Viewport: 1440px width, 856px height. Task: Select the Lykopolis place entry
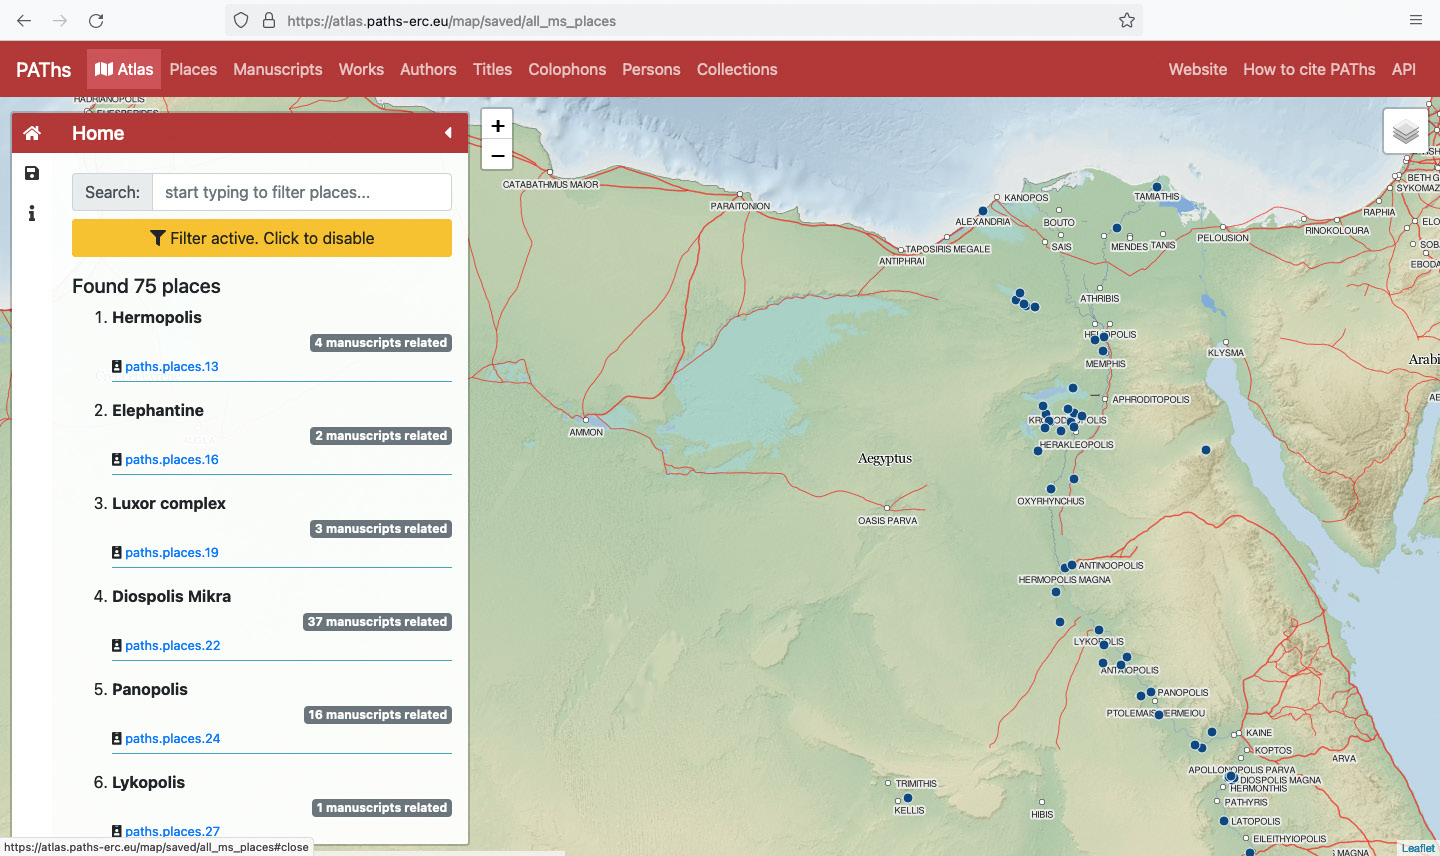tap(148, 782)
